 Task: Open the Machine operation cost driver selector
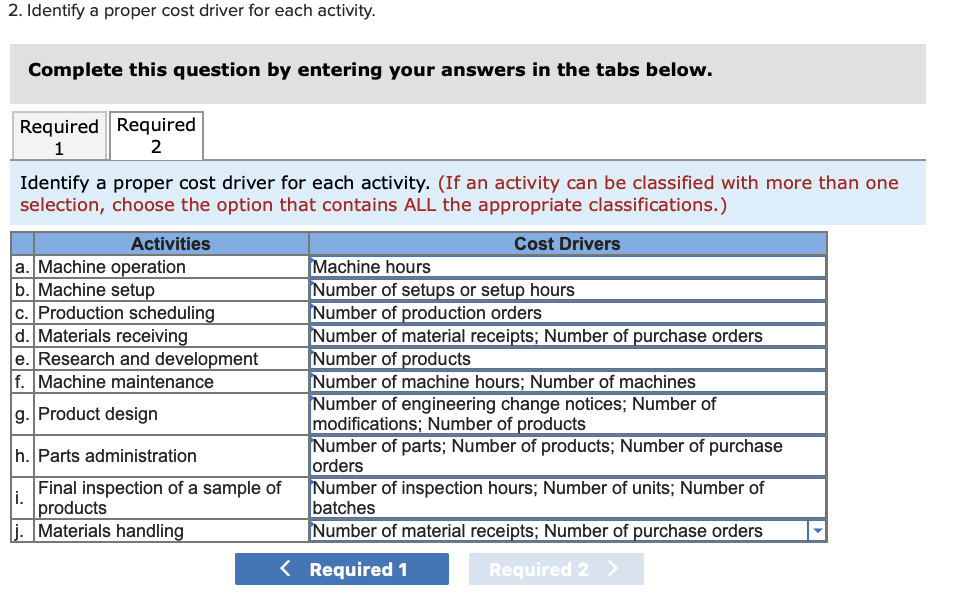(567, 267)
